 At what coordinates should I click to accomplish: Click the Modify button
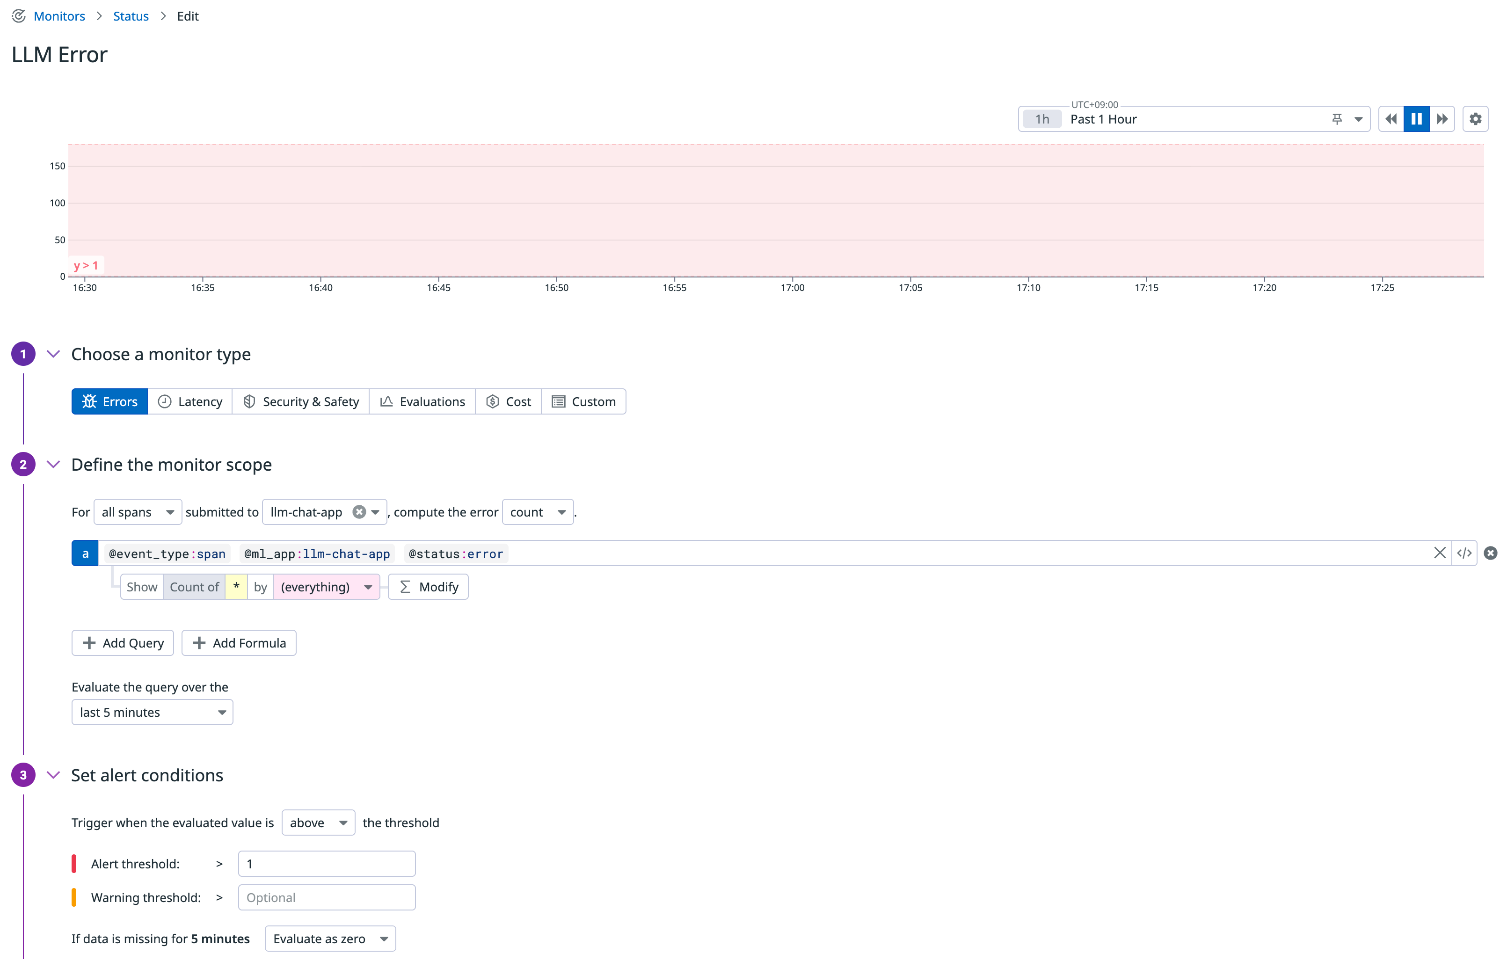click(428, 587)
